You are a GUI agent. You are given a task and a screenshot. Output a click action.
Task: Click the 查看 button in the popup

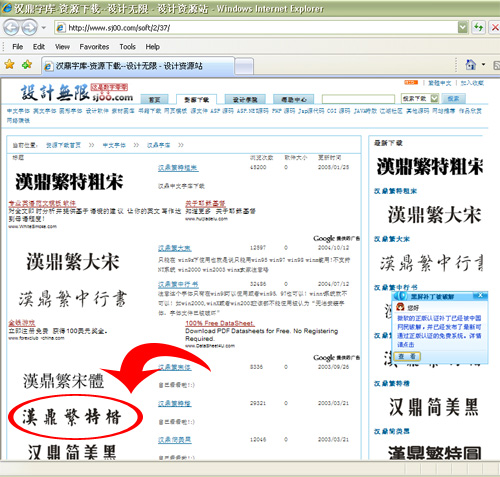407,356
